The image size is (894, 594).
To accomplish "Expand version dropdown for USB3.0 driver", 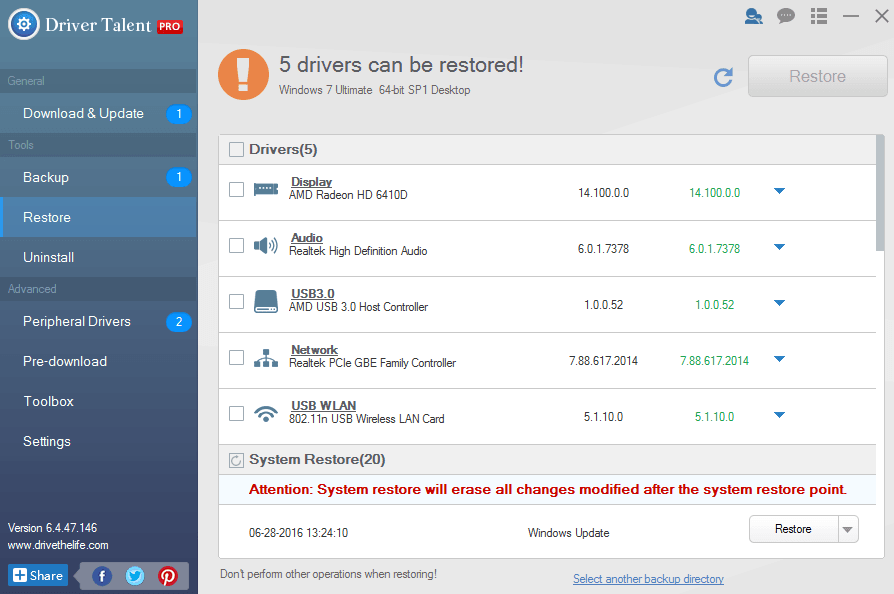I will (x=779, y=303).
